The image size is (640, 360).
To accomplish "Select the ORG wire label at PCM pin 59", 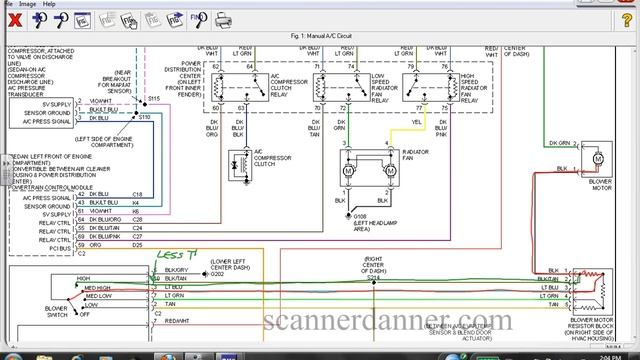I will [95, 245].
